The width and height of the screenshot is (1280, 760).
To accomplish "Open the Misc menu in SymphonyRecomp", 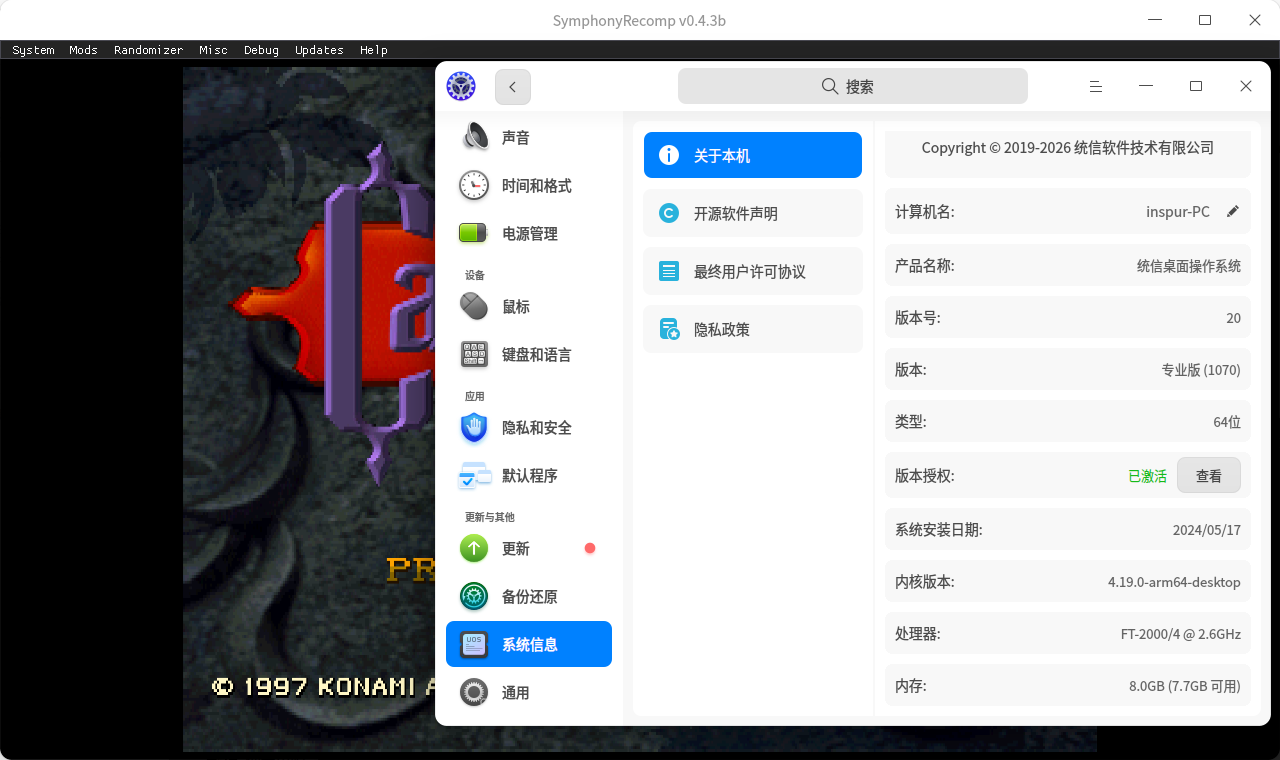I will 213,50.
